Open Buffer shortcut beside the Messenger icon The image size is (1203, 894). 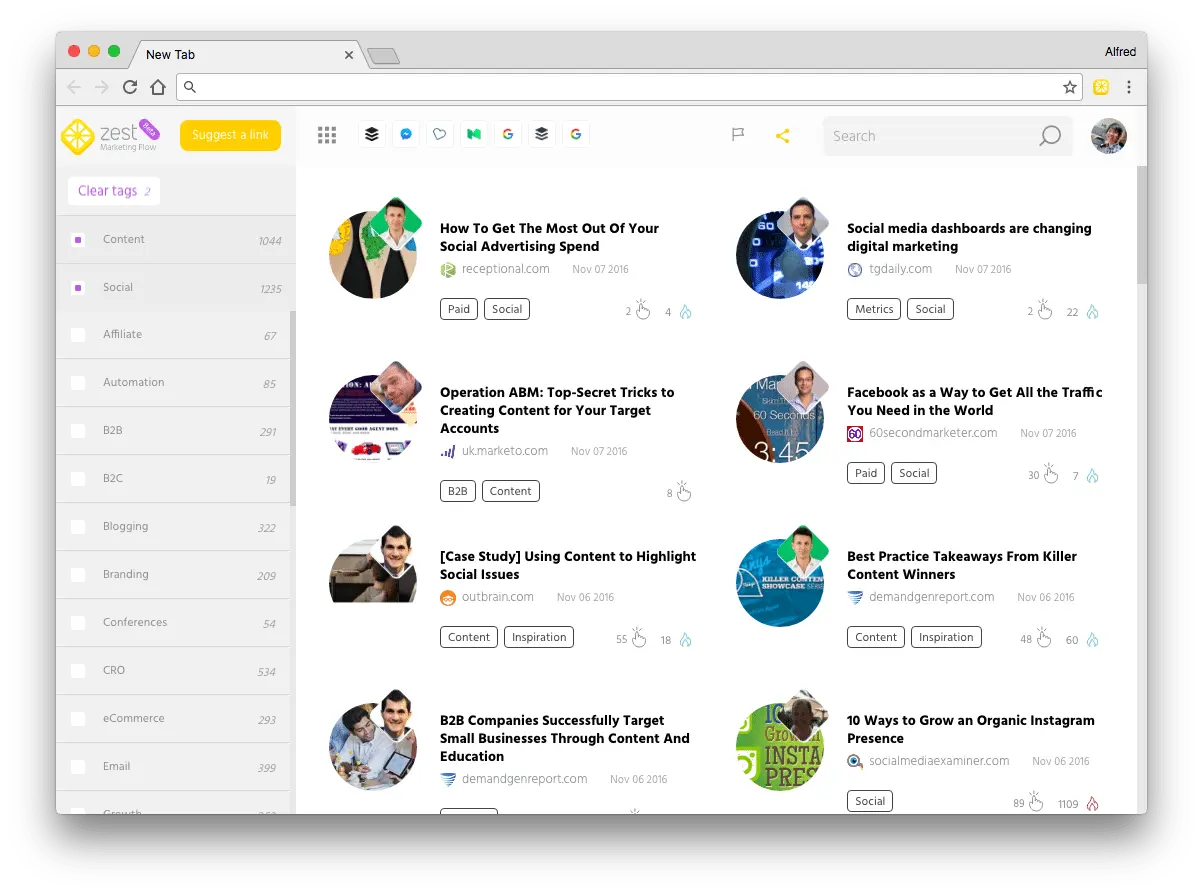(x=372, y=134)
